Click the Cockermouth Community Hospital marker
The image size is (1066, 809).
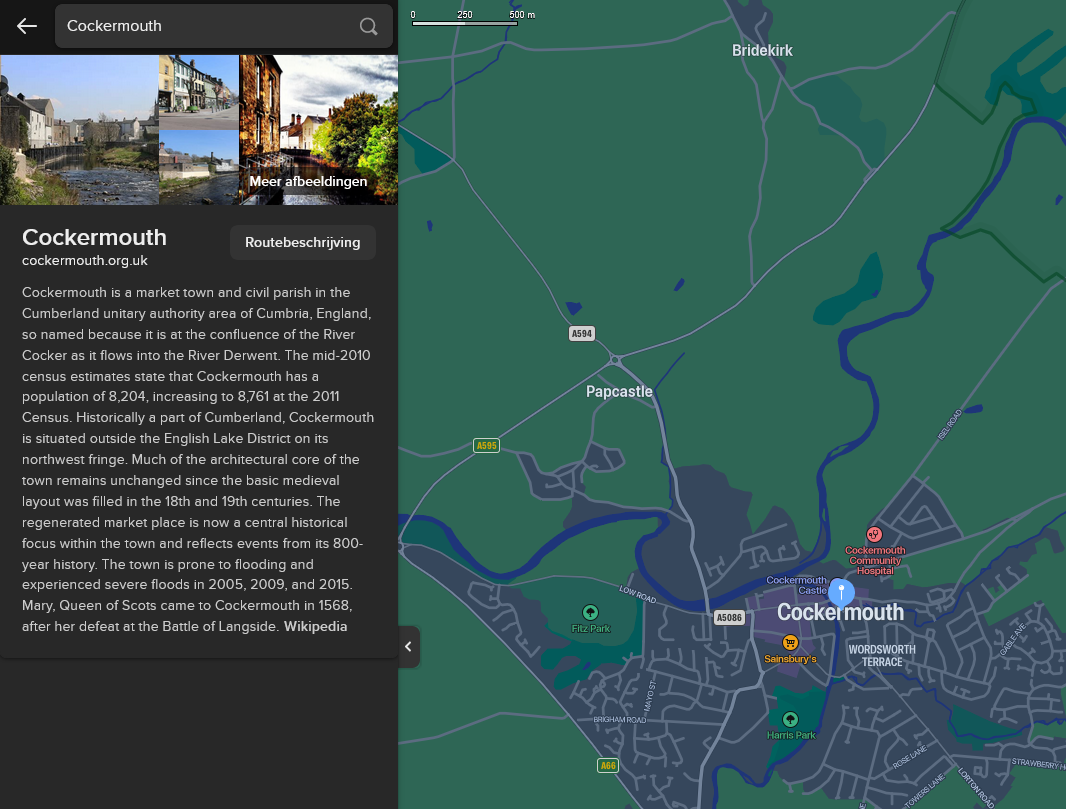[x=874, y=534]
